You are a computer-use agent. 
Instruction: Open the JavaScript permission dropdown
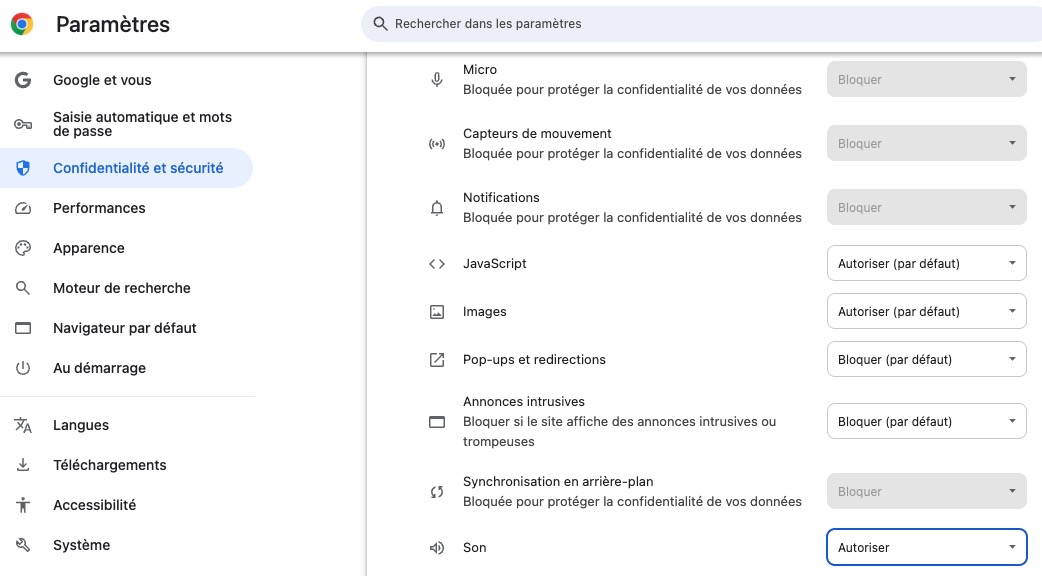926,264
